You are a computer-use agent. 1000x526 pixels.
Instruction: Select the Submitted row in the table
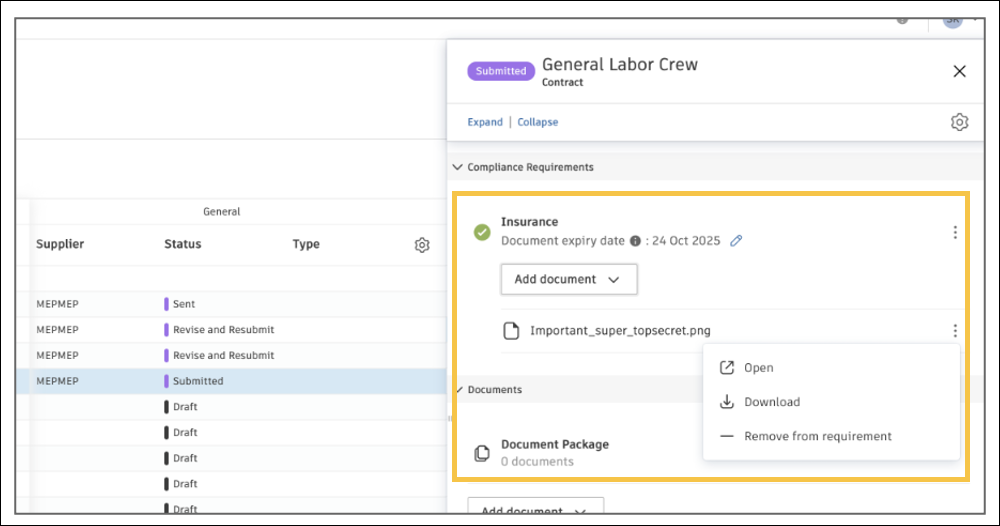click(198, 381)
